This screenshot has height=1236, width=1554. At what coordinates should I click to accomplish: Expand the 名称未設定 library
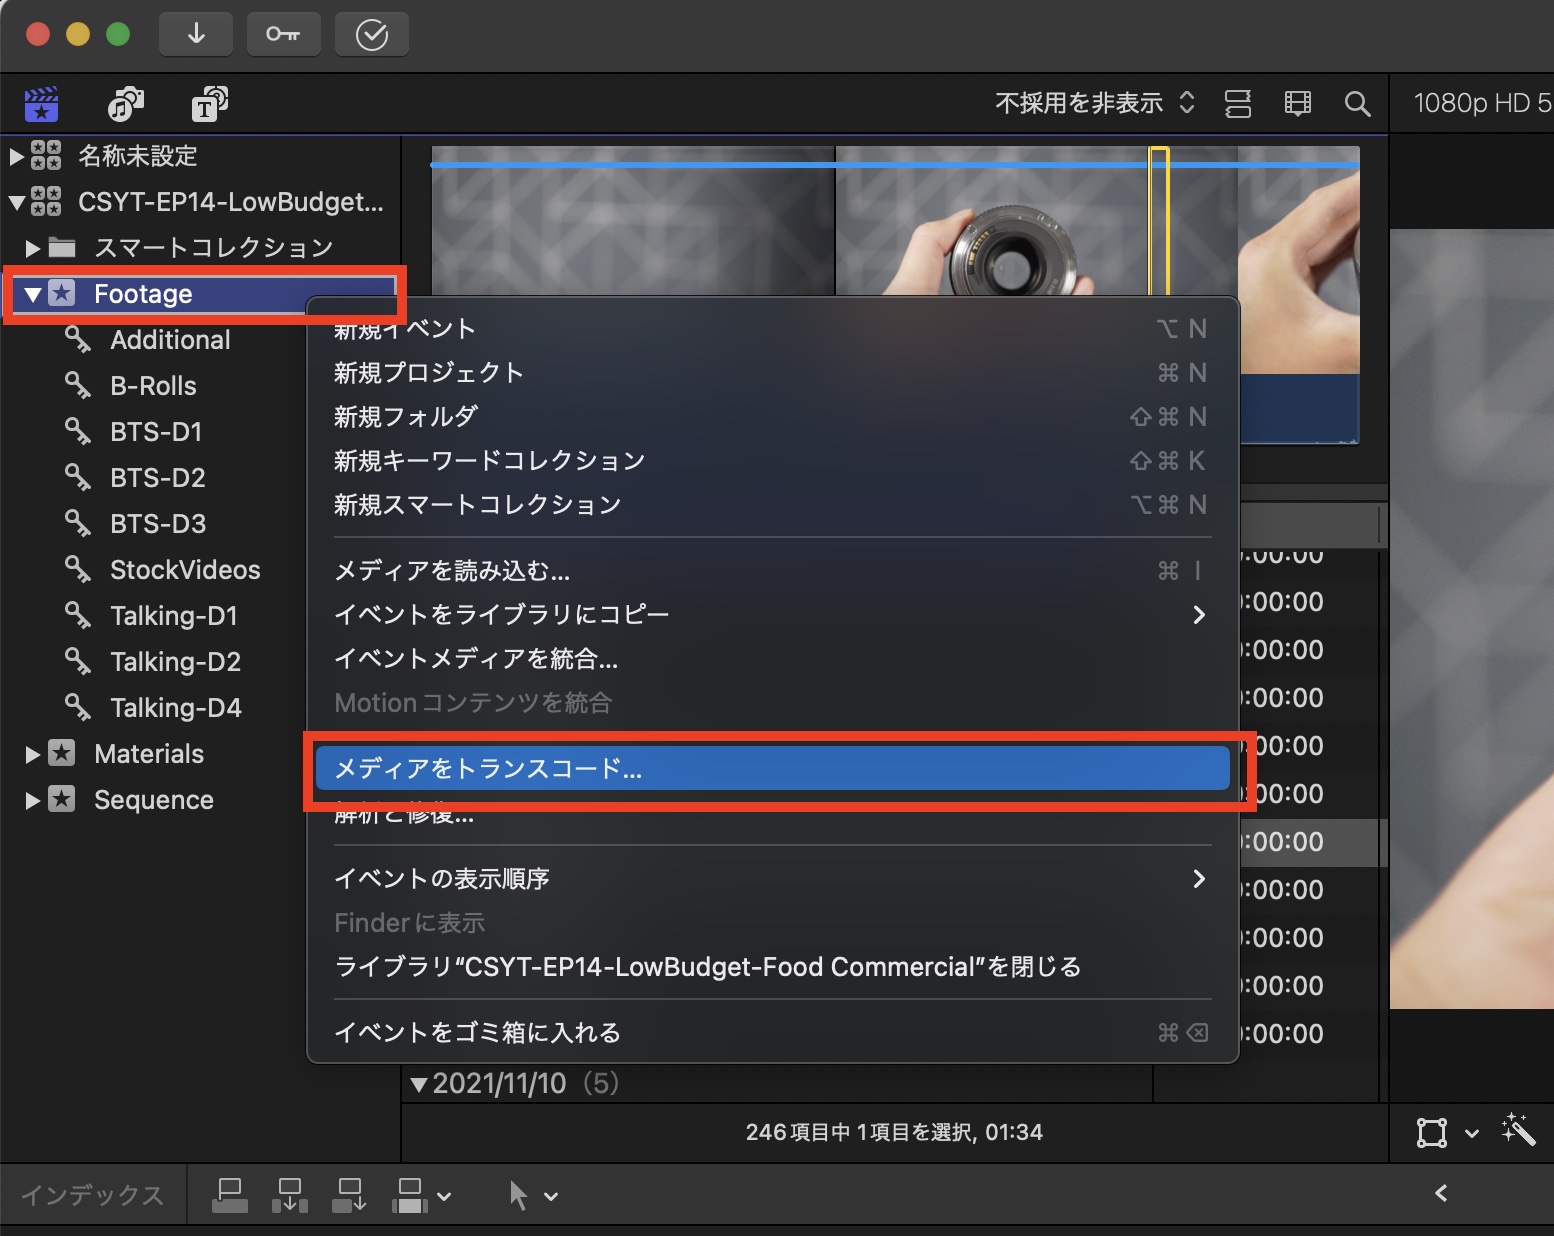(x=16, y=156)
